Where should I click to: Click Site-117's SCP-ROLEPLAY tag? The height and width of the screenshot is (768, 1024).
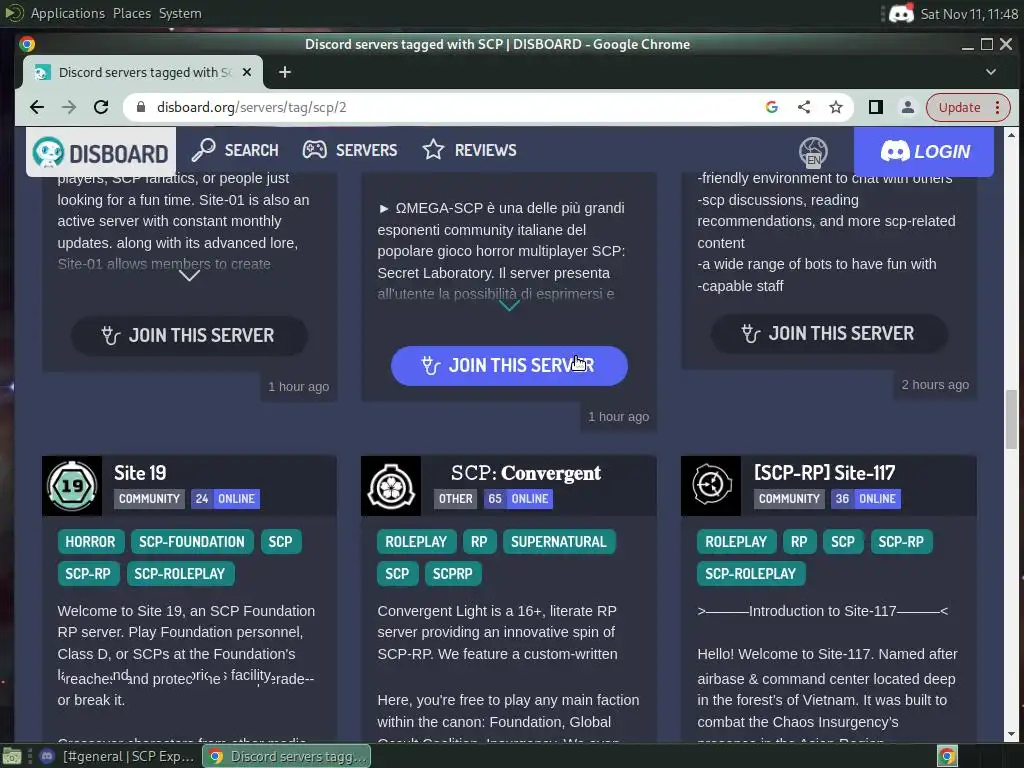tap(751, 573)
